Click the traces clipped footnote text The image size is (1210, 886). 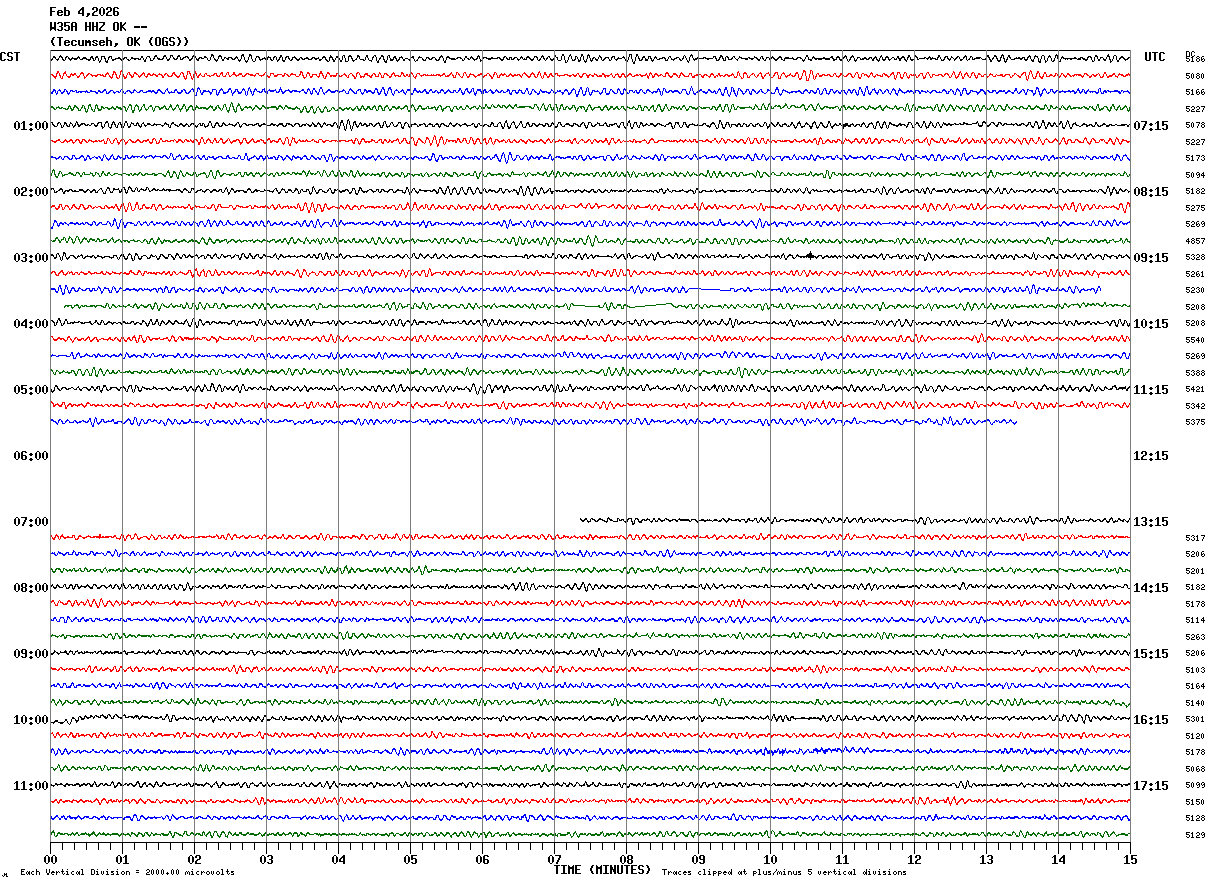[x=784, y=873]
